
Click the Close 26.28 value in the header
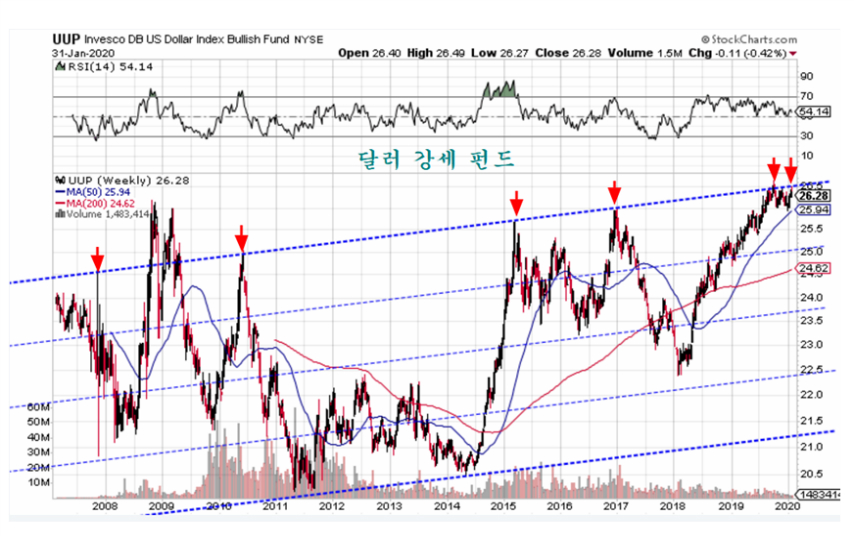pos(568,53)
